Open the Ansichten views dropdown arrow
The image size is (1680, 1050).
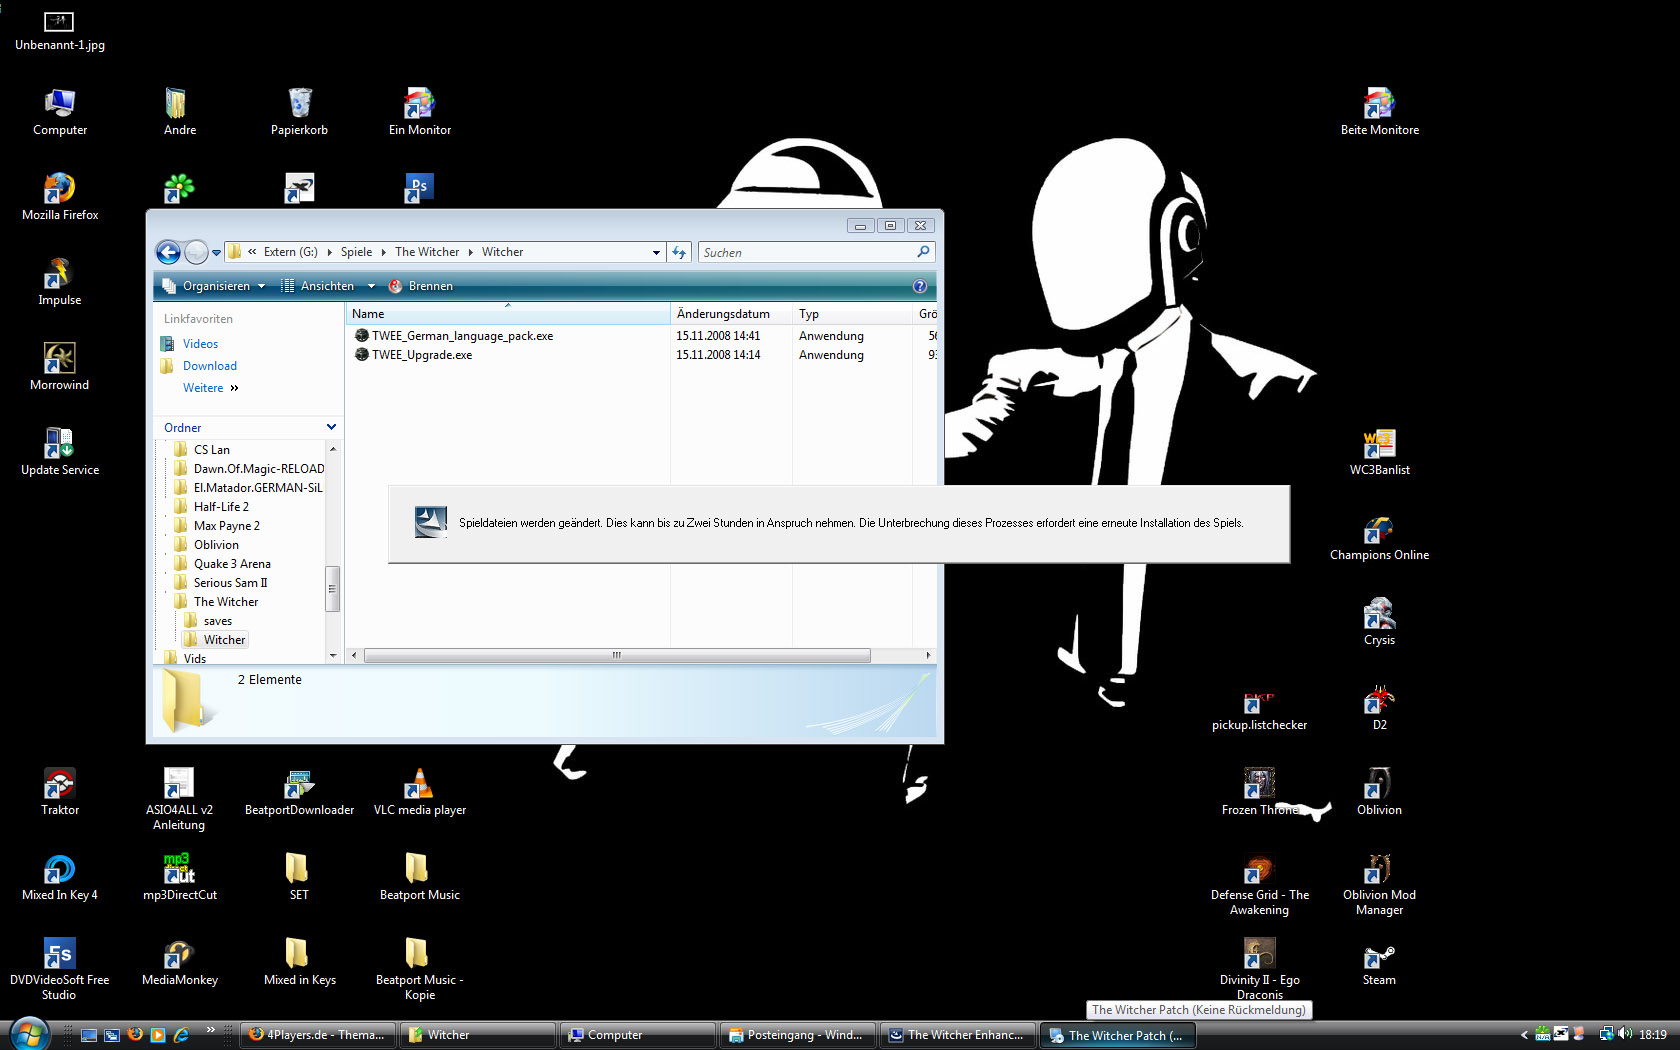click(371, 286)
